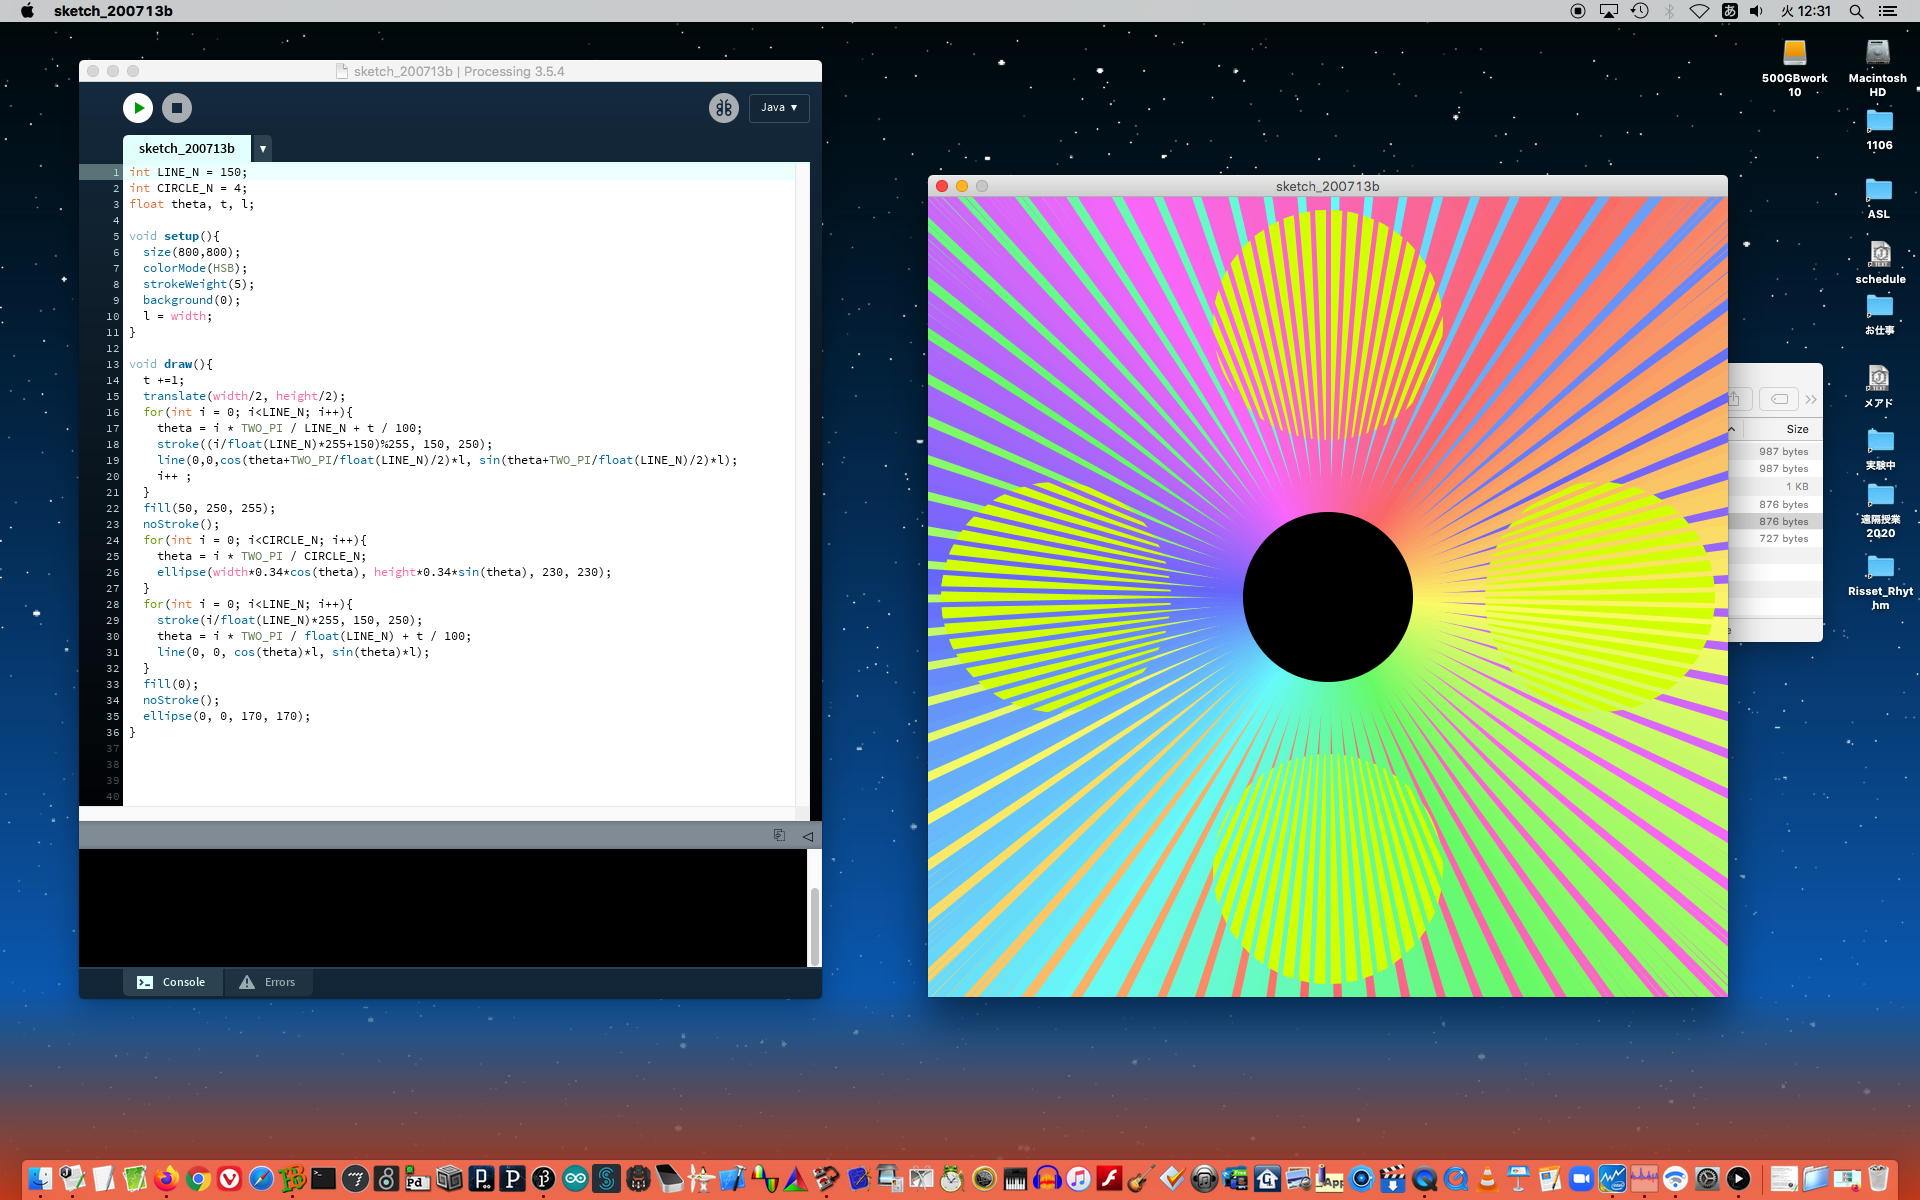Click the copy console output icon
This screenshot has height=1200, width=1920.
[x=779, y=835]
